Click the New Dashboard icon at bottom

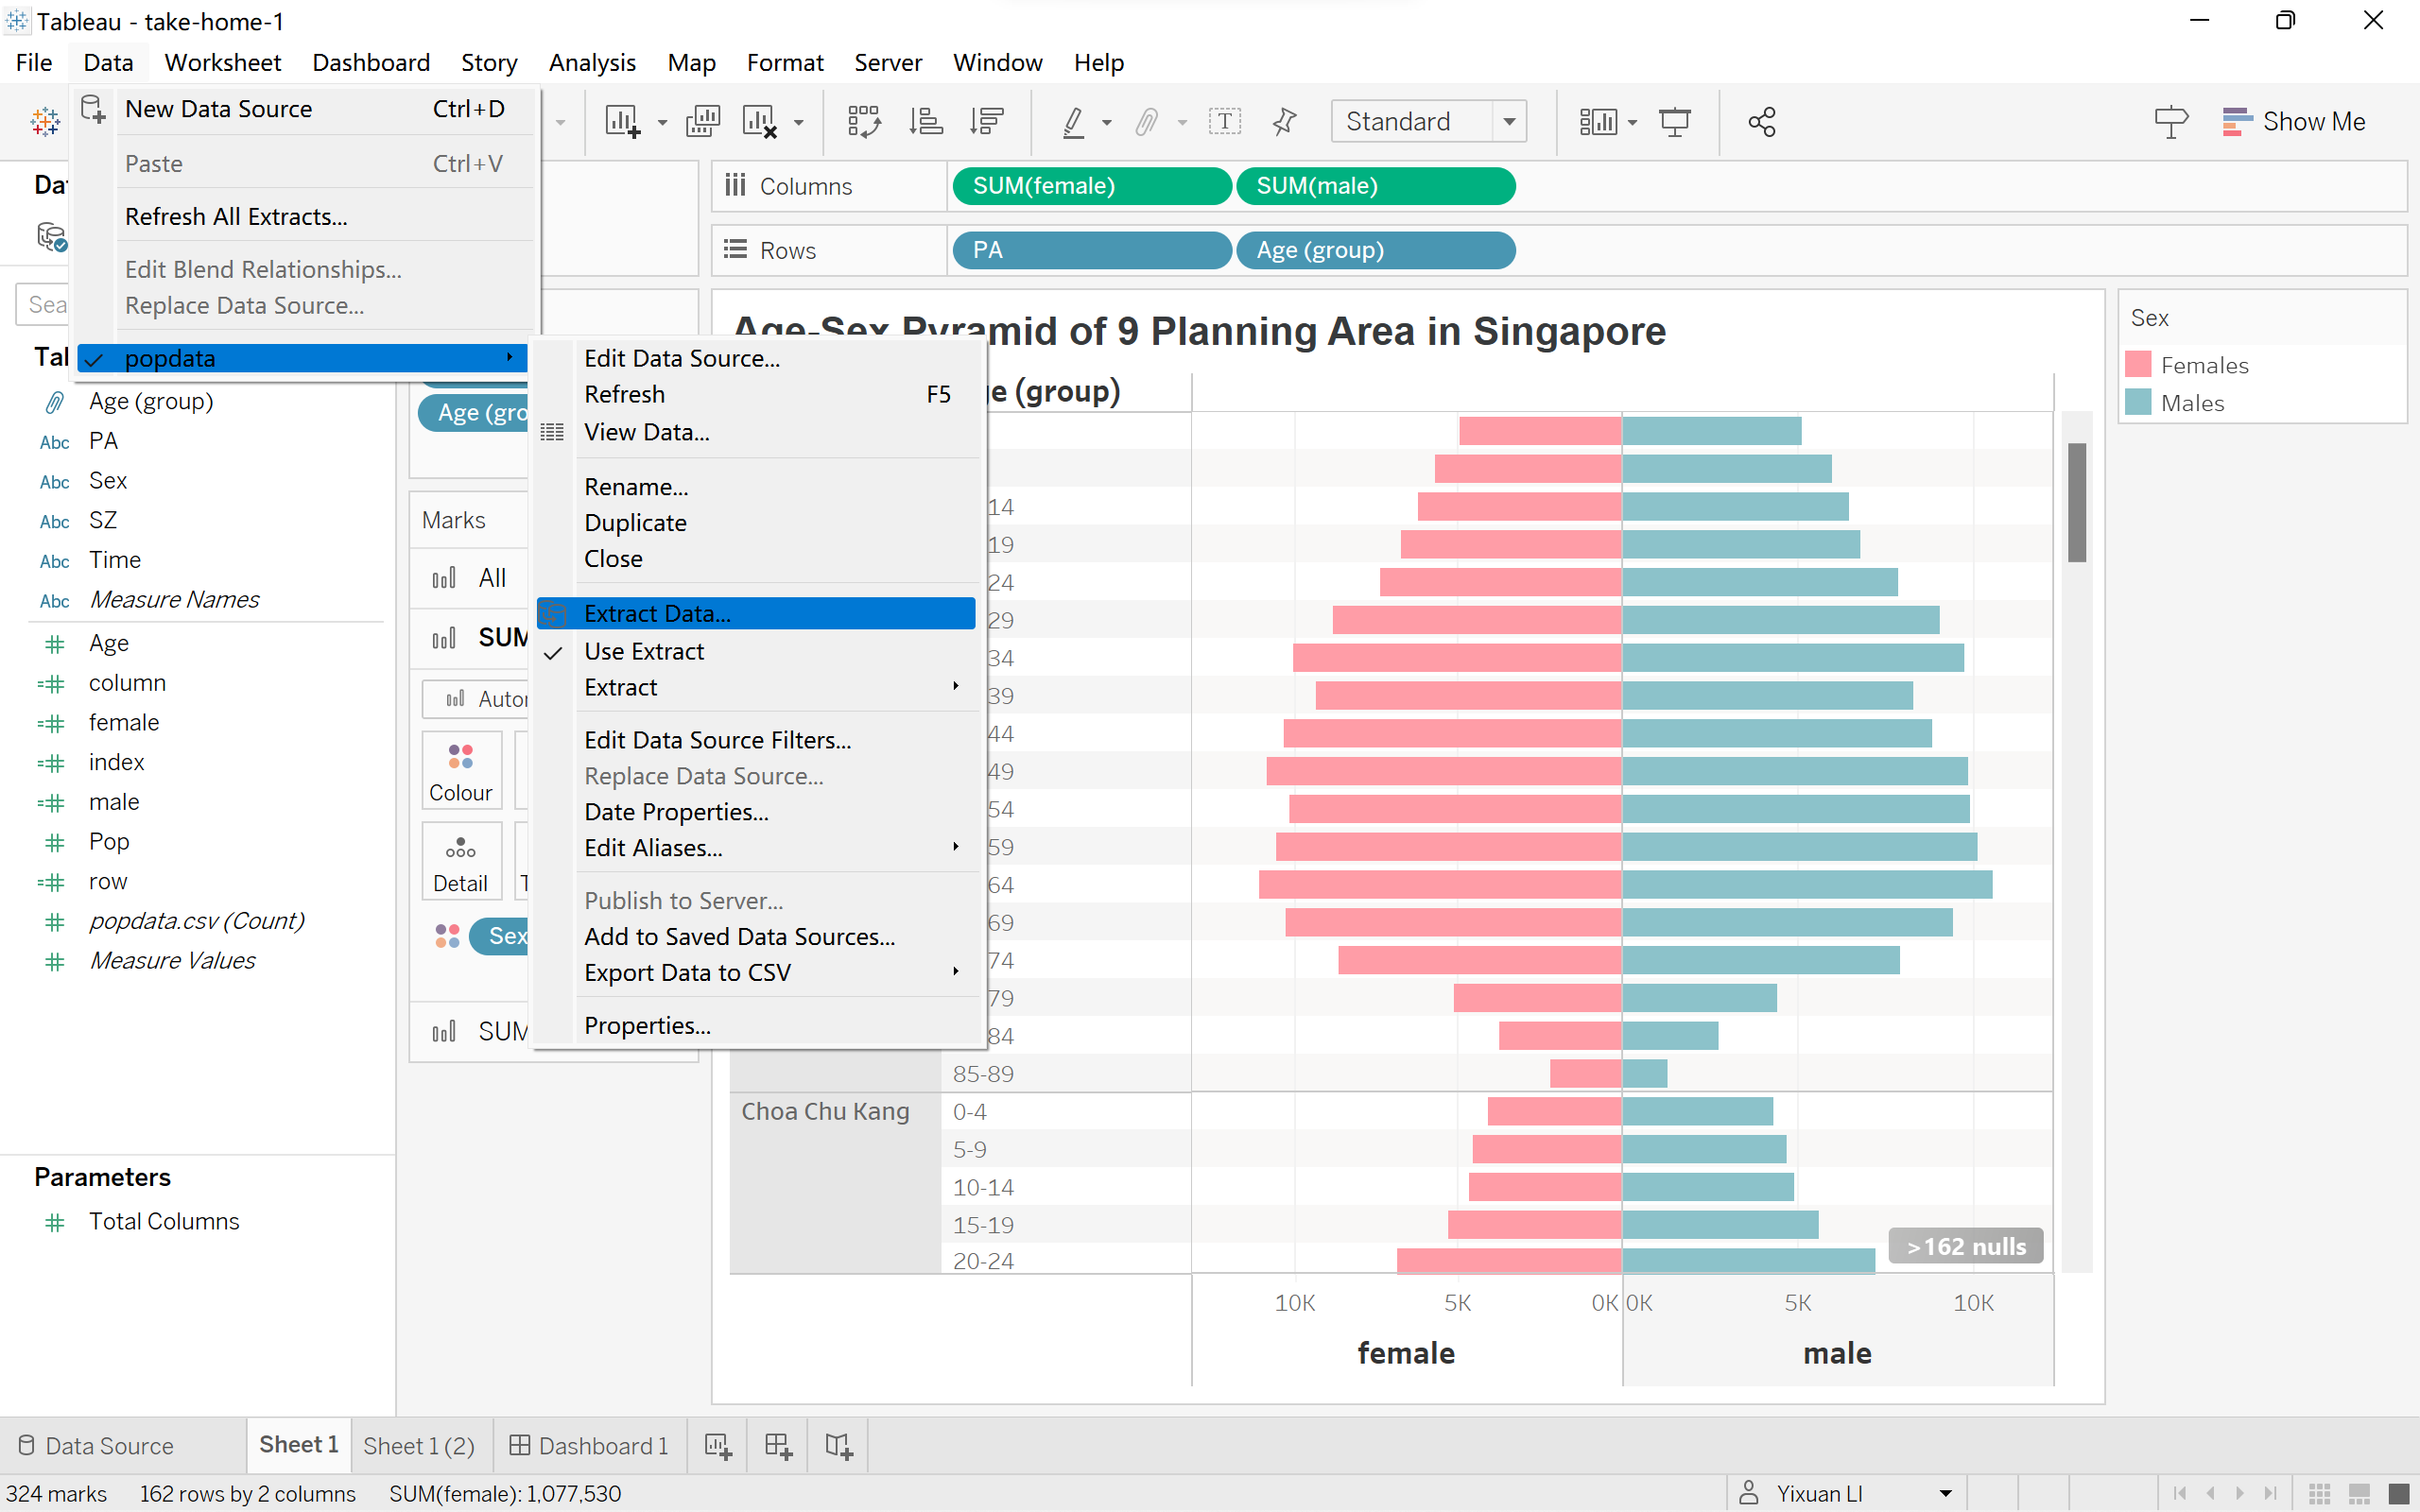778,1445
